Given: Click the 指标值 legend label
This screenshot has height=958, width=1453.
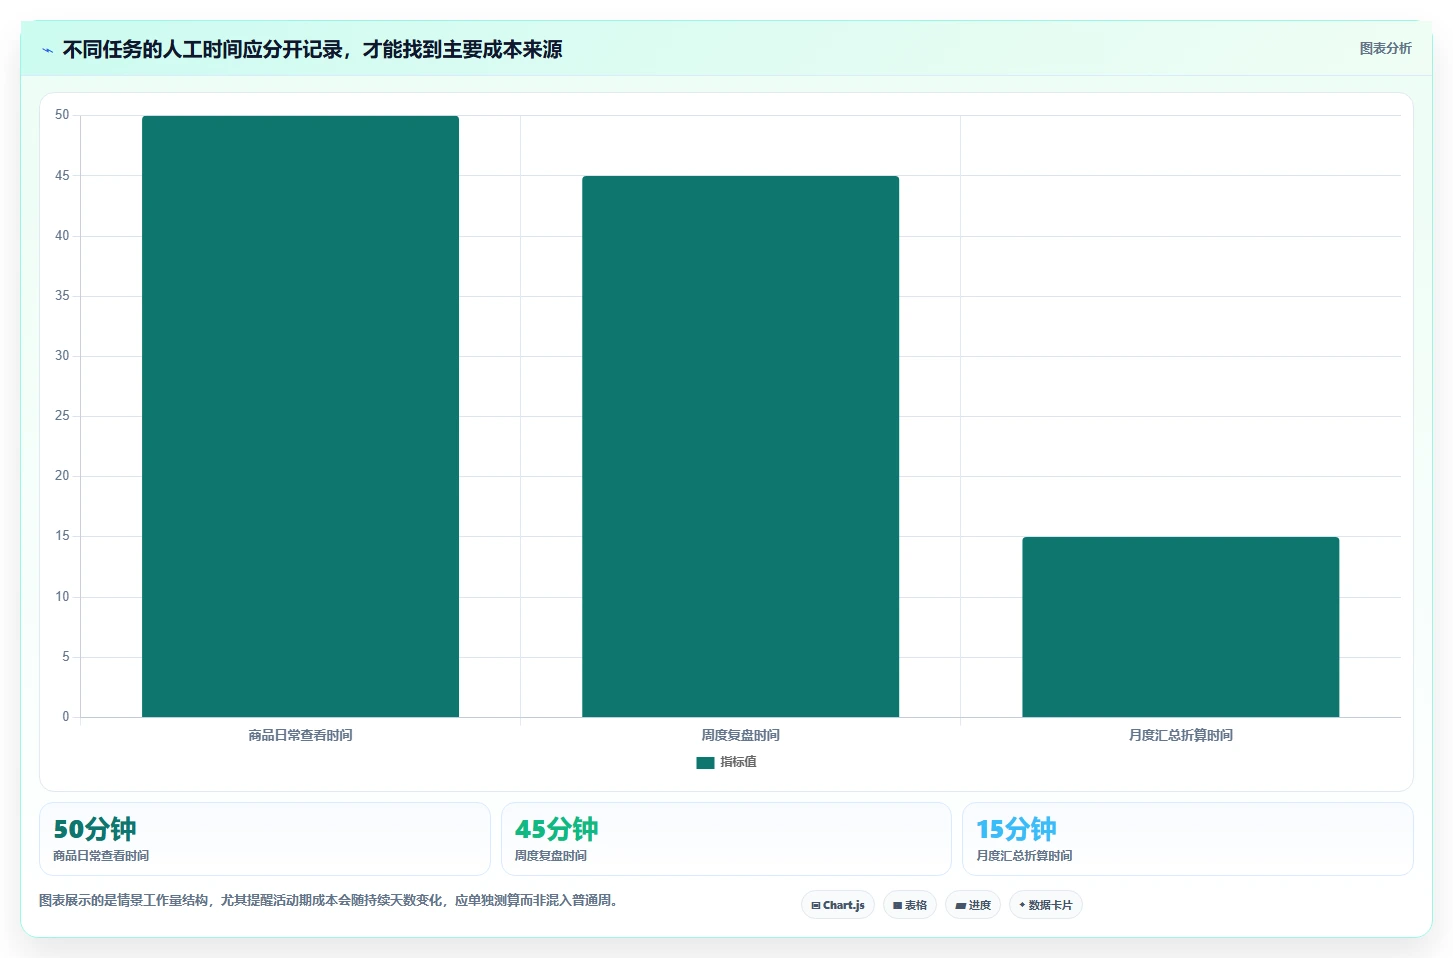Looking at the screenshot, I should point(738,762).
